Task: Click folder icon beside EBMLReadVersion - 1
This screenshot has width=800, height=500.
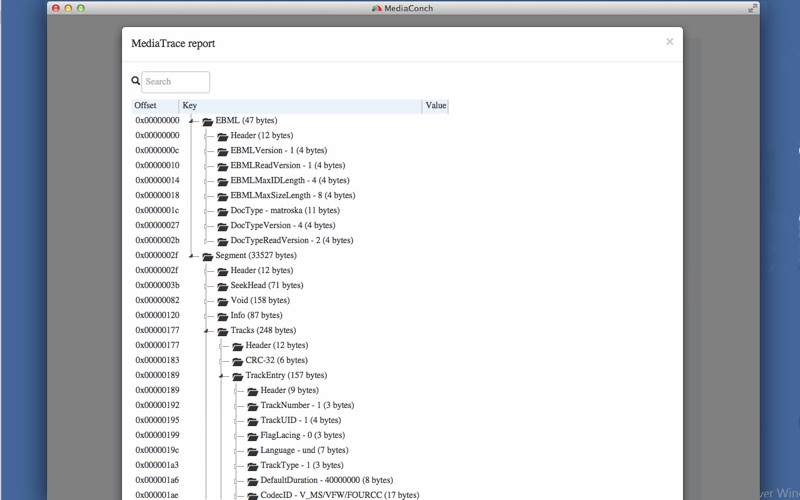Action: (222, 166)
